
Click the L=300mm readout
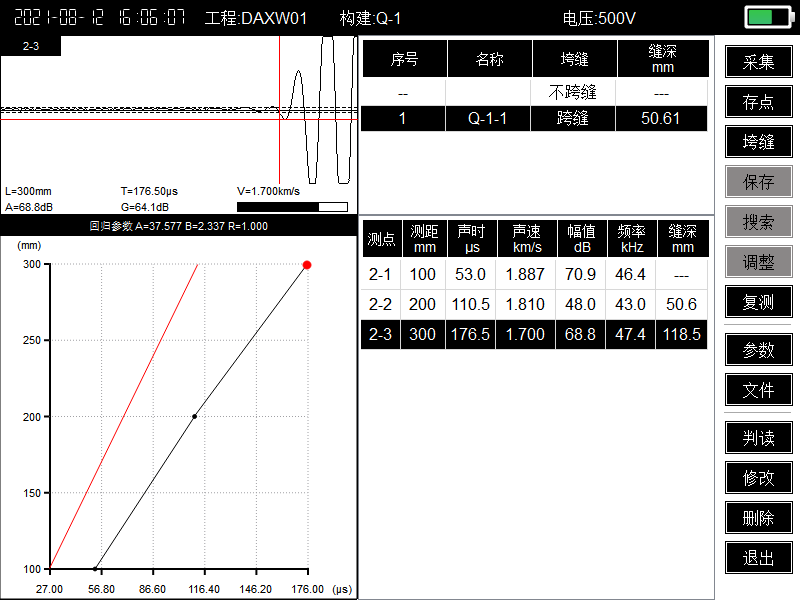[28, 191]
